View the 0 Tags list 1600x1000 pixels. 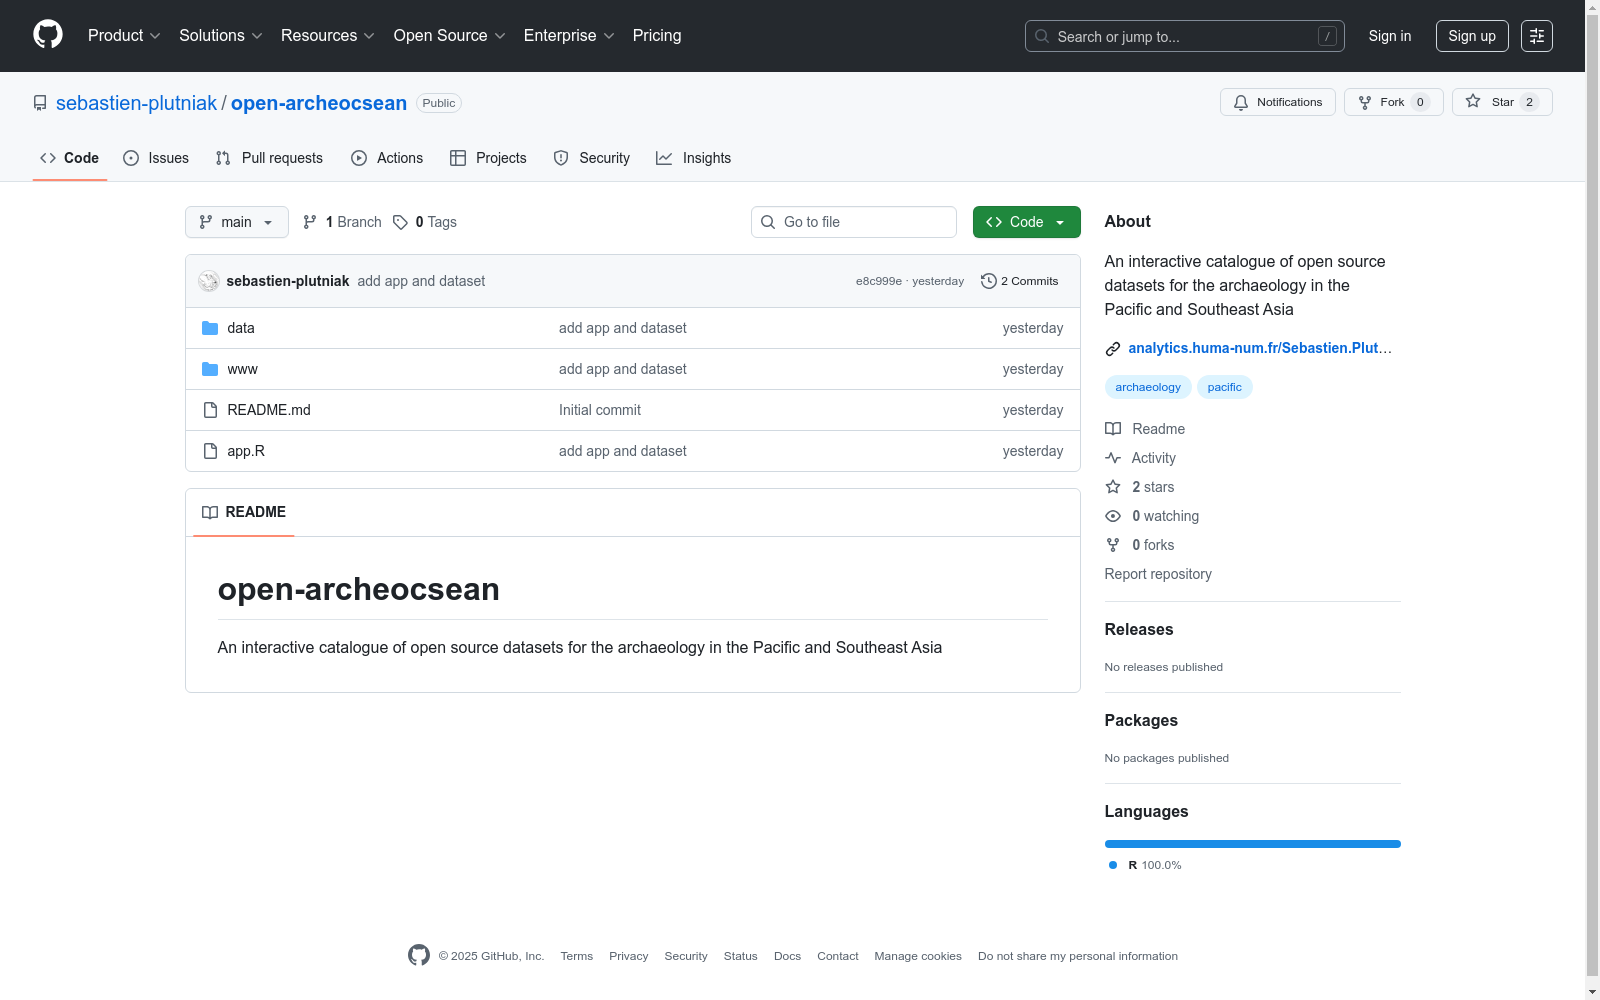point(425,222)
